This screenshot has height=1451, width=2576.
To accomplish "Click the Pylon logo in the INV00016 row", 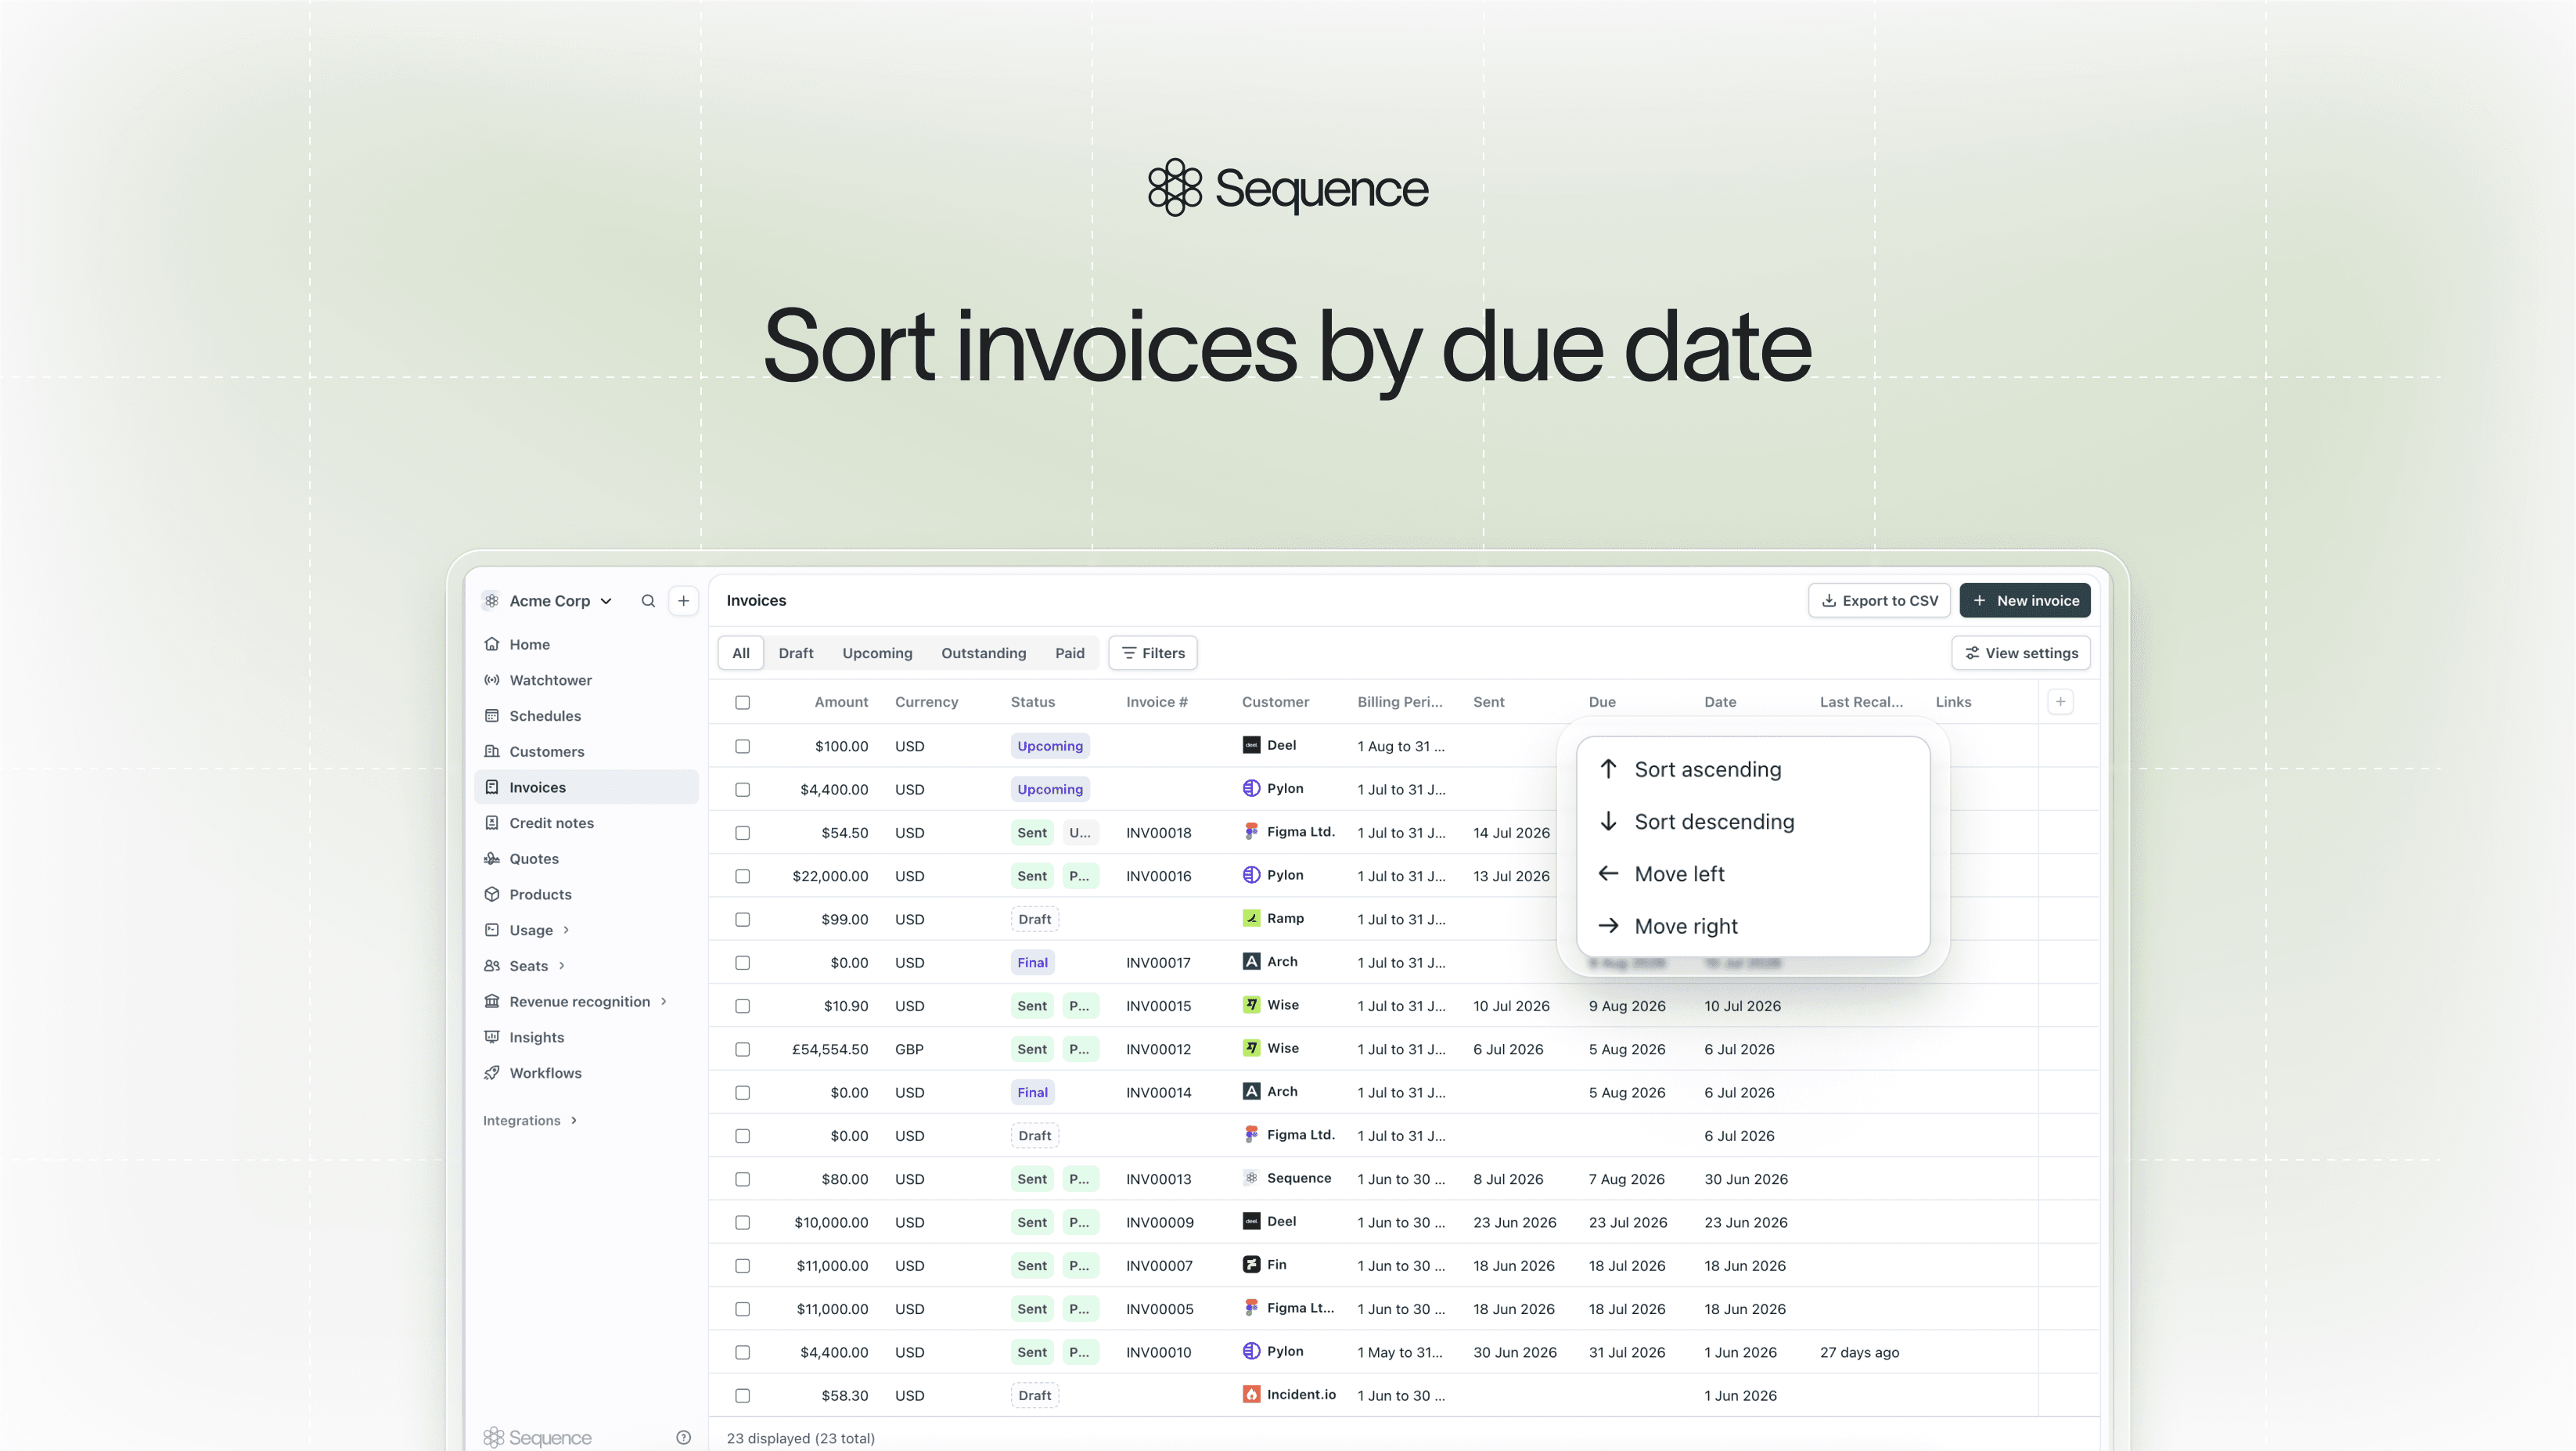I will tap(1251, 875).
